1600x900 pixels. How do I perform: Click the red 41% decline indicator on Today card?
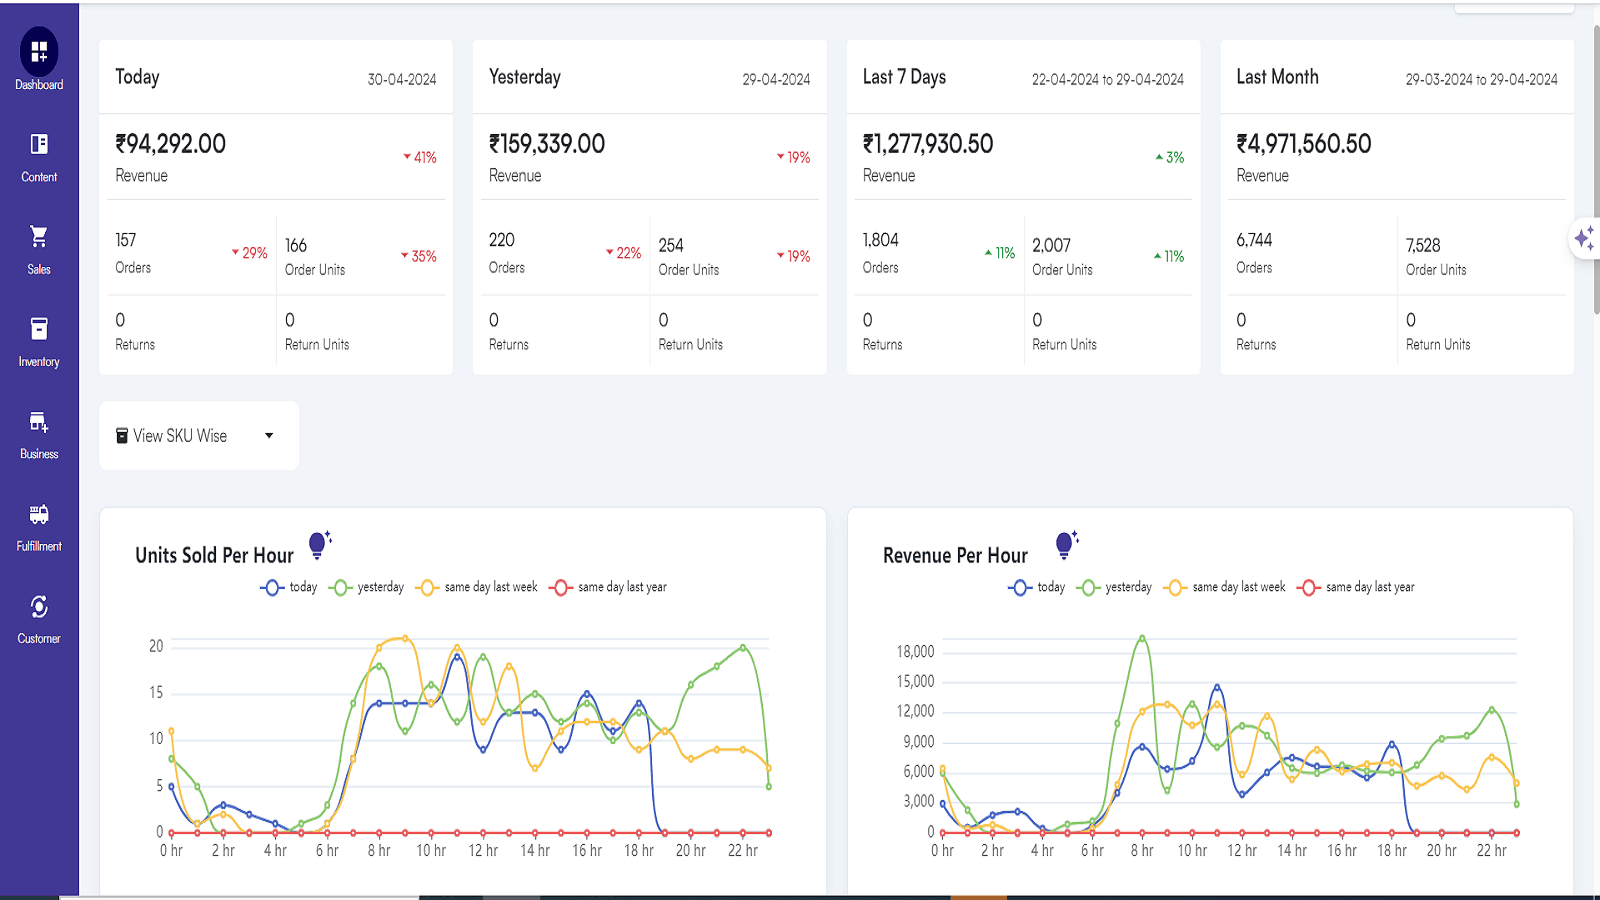pos(420,157)
